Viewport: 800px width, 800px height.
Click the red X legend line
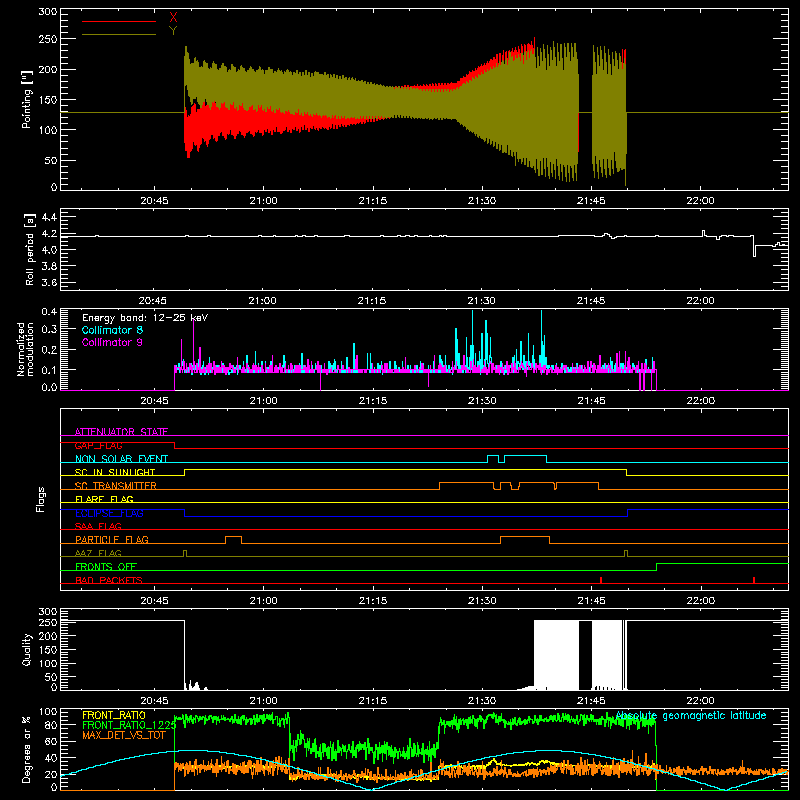point(119,21)
